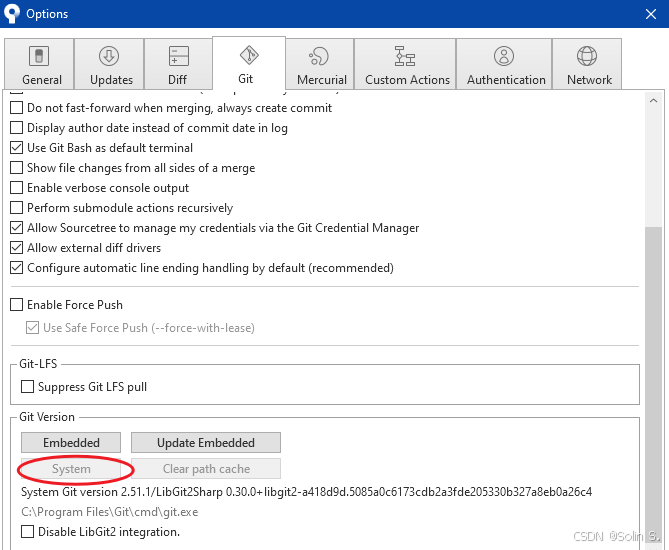This screenshot has width=669, height=550.
Task: Enable 'Show file changes from all sides'
Action: pyautogui.click(x=16, y=168)
